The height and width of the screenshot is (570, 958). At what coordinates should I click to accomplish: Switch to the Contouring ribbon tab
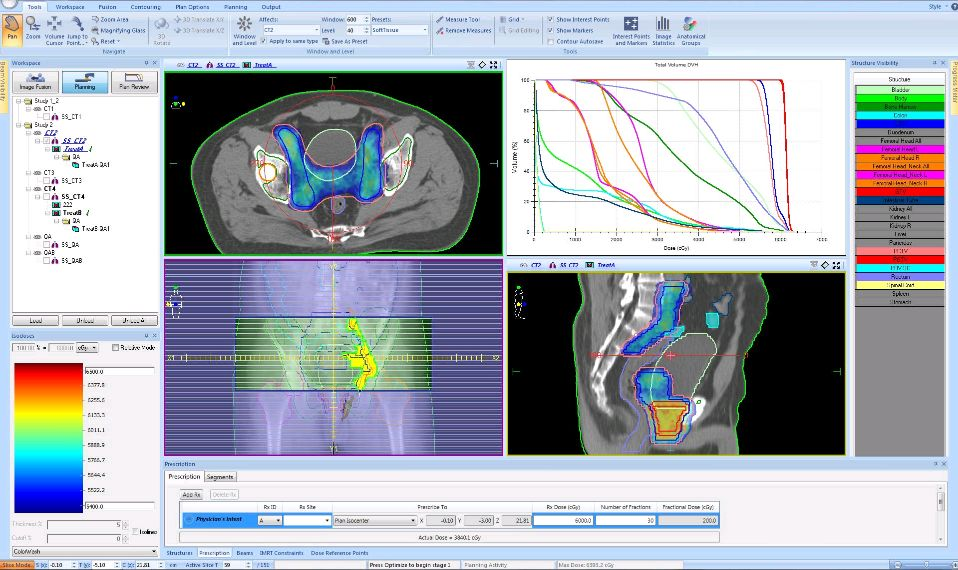click(145, 6)
